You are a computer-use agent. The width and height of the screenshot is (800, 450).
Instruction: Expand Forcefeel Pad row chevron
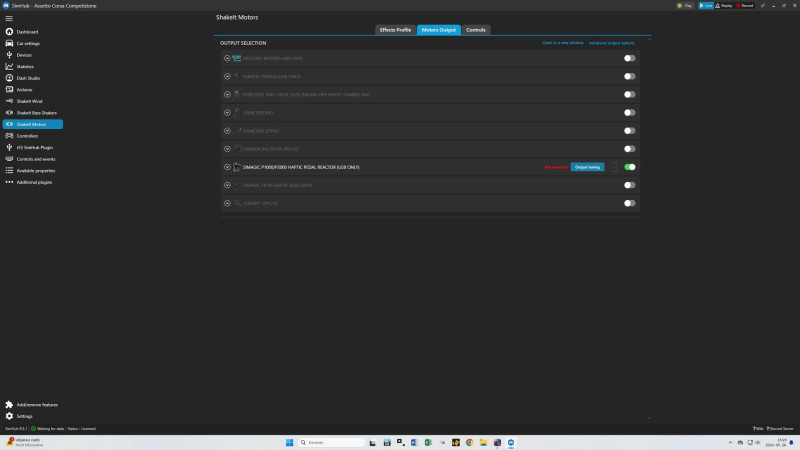[x=227, y=94]
